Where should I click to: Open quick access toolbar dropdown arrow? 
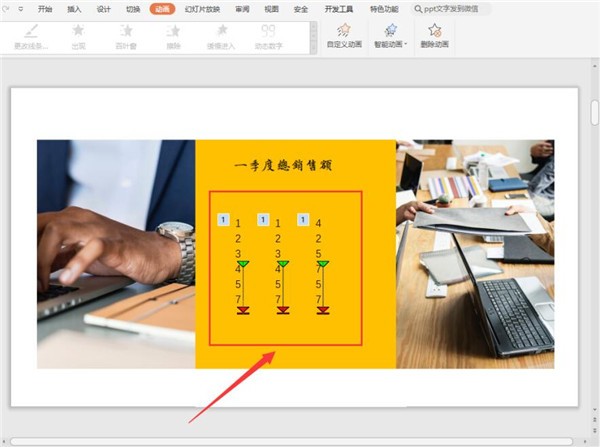[21, 9]
